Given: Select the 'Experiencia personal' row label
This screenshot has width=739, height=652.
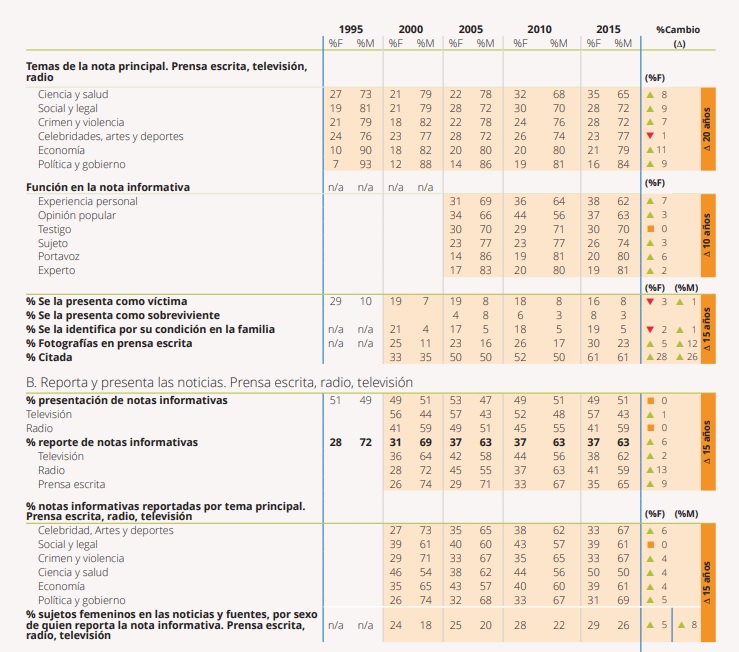Looking at the screenshot, I should tap(88, 201).
